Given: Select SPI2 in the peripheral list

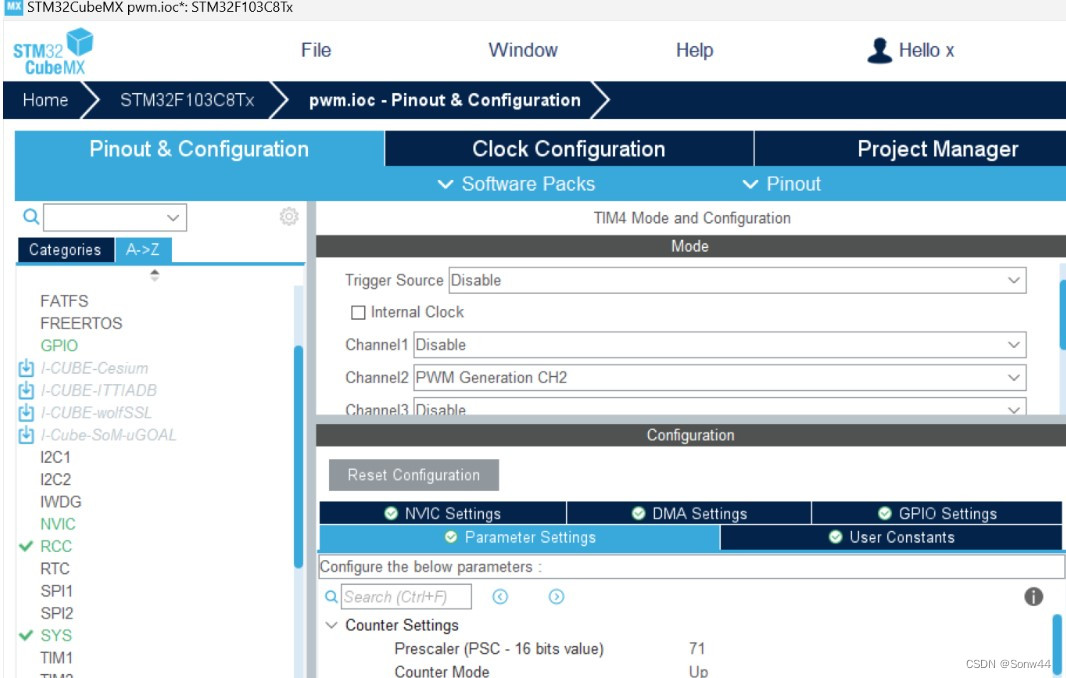Looking at the screenshot, I should point(56,613).
